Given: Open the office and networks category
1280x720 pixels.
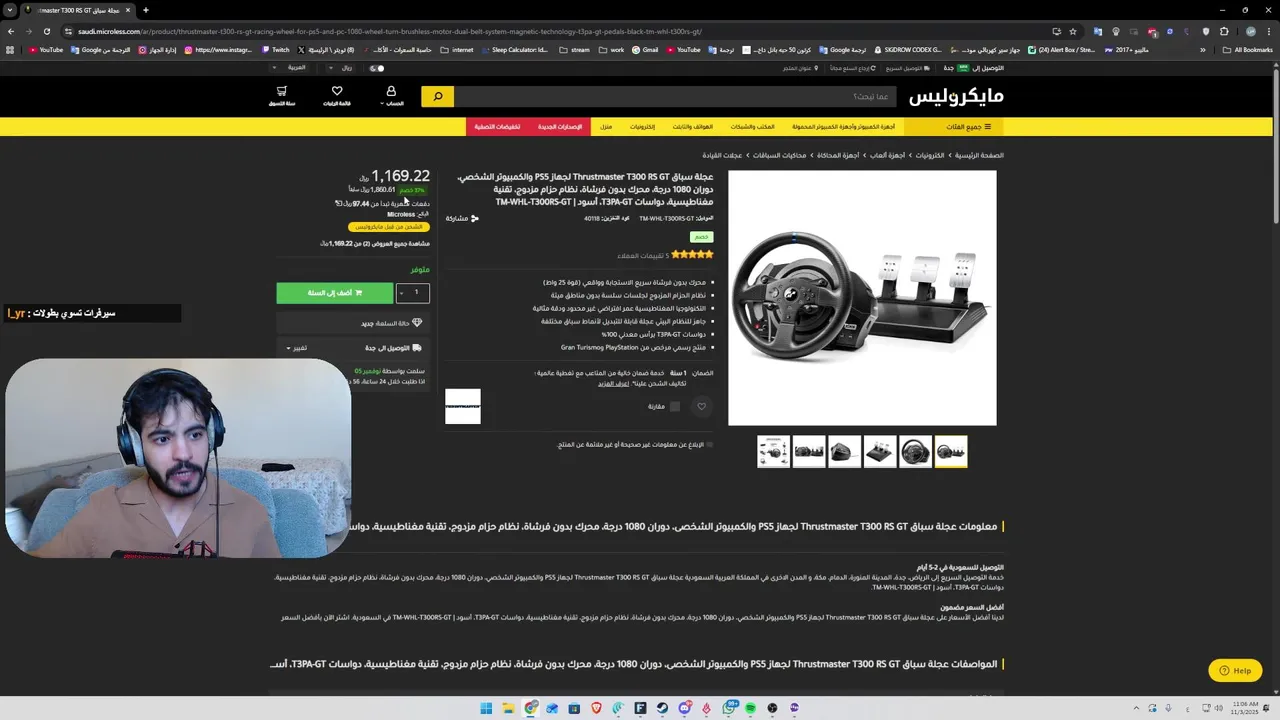Looking at the screenshot, I should click(752, 127).
